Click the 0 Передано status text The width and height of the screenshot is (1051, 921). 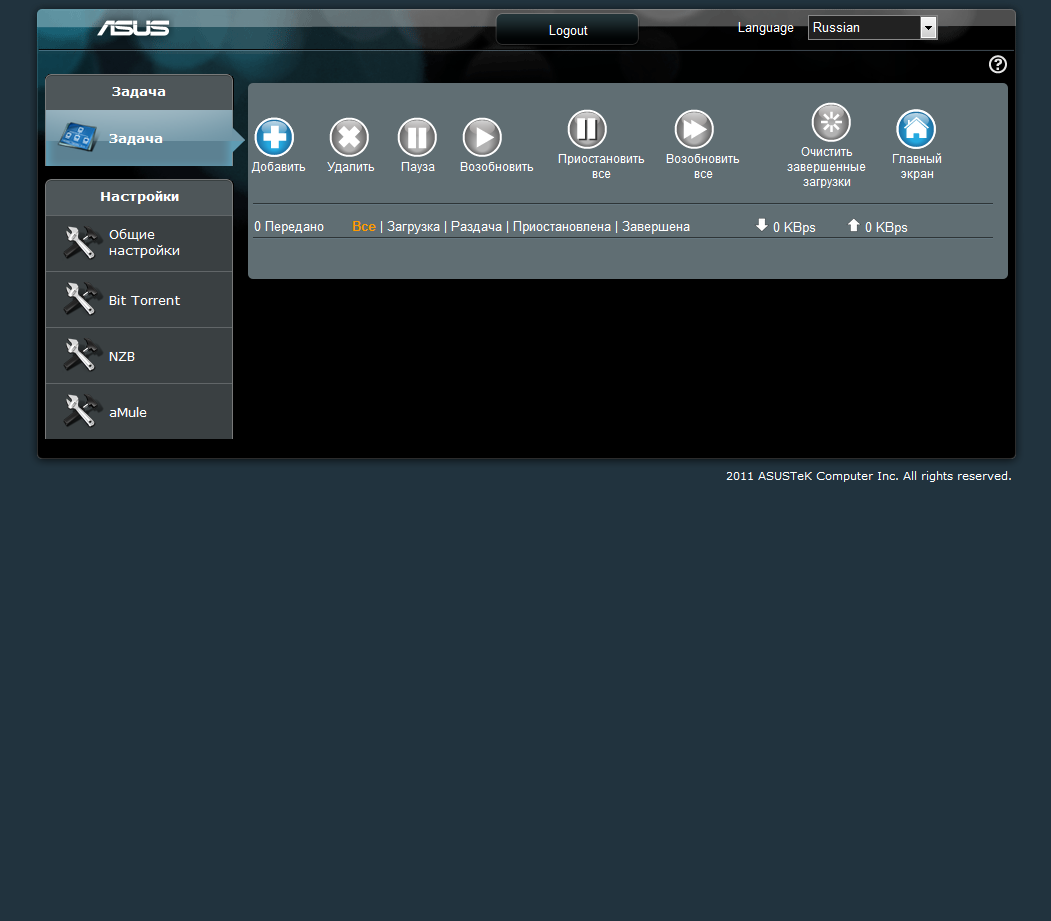click(289, 227)
